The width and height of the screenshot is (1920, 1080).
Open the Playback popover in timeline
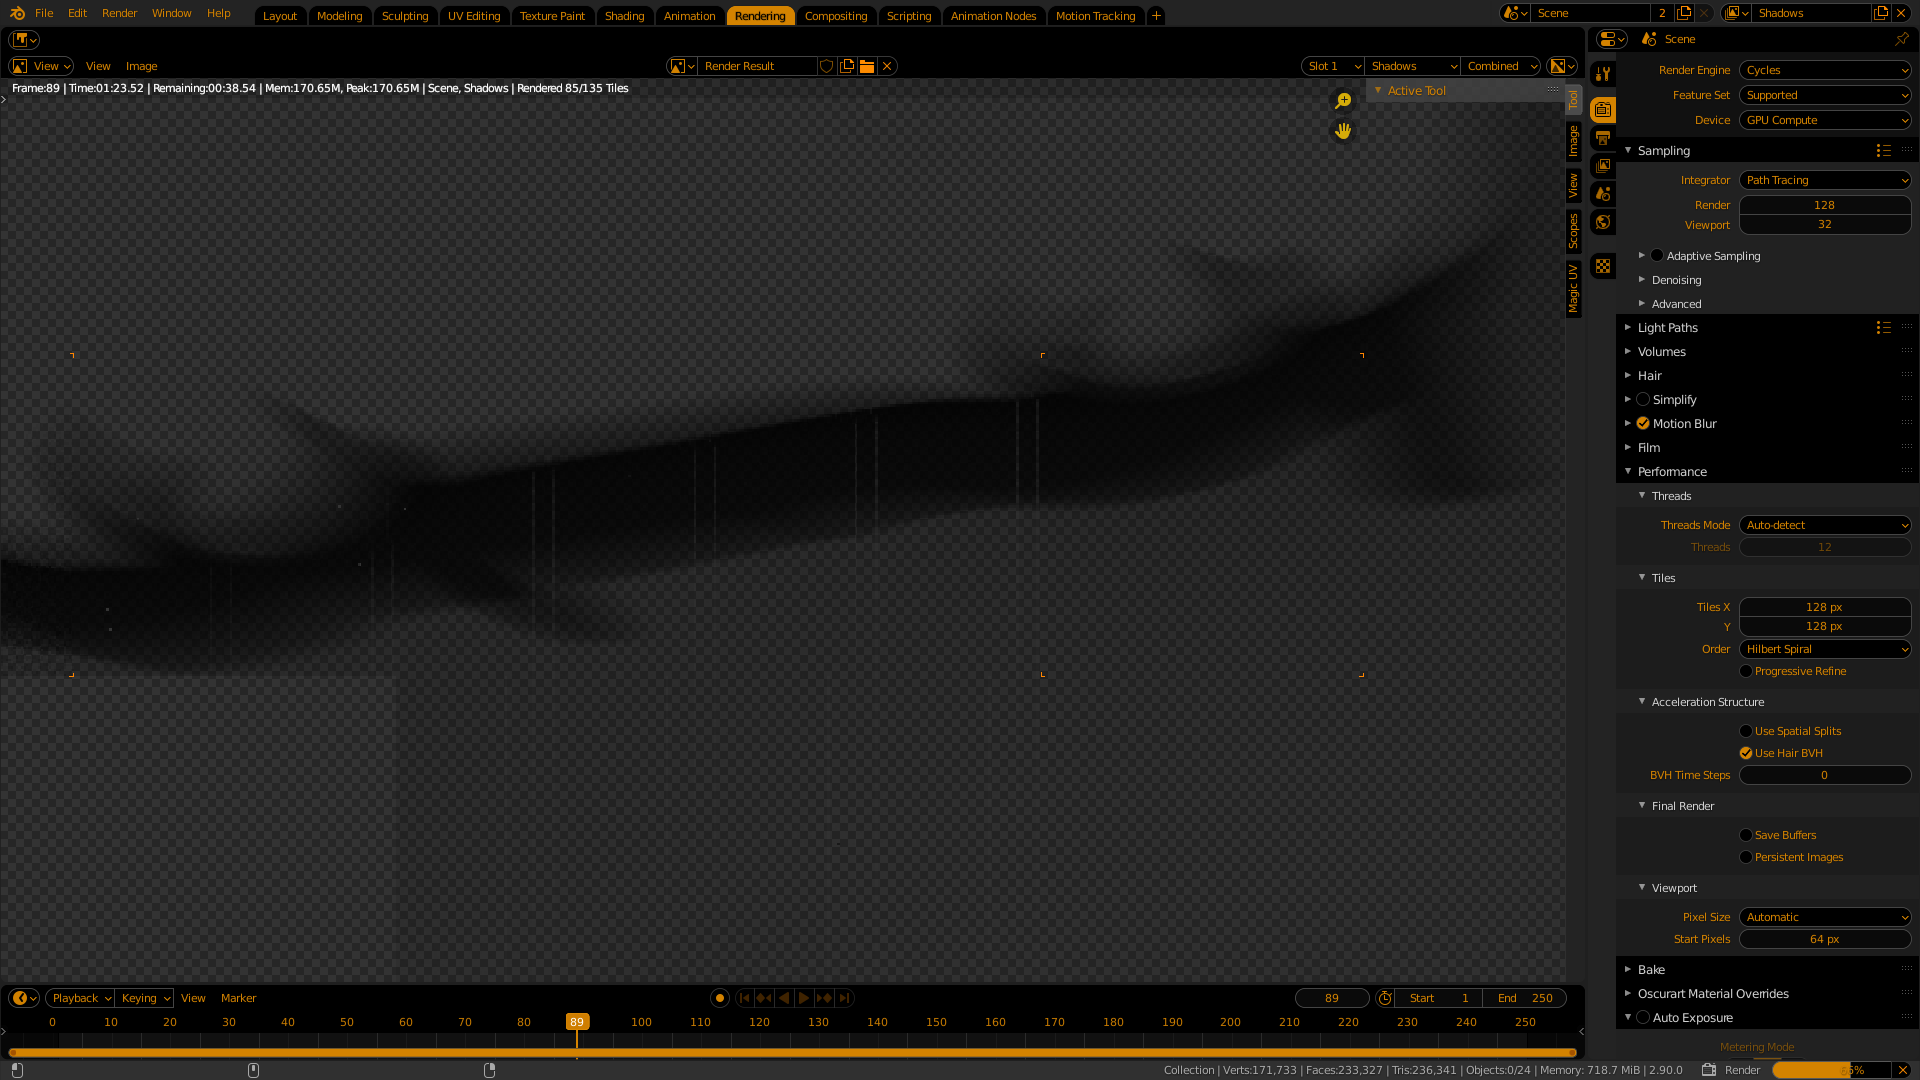coord(80,998)
